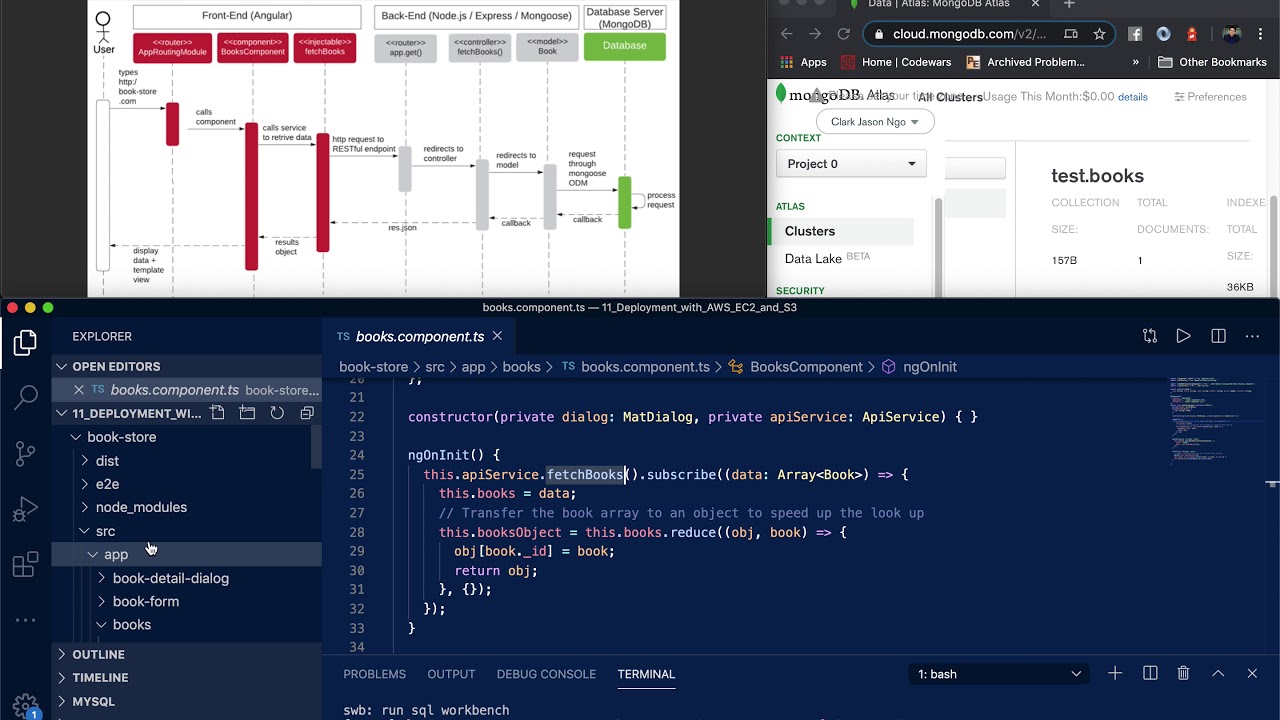Create a new terminal with plus icon
Image resolution: width=1280 pixels, height=720 pixels.
coord(1115,674)
